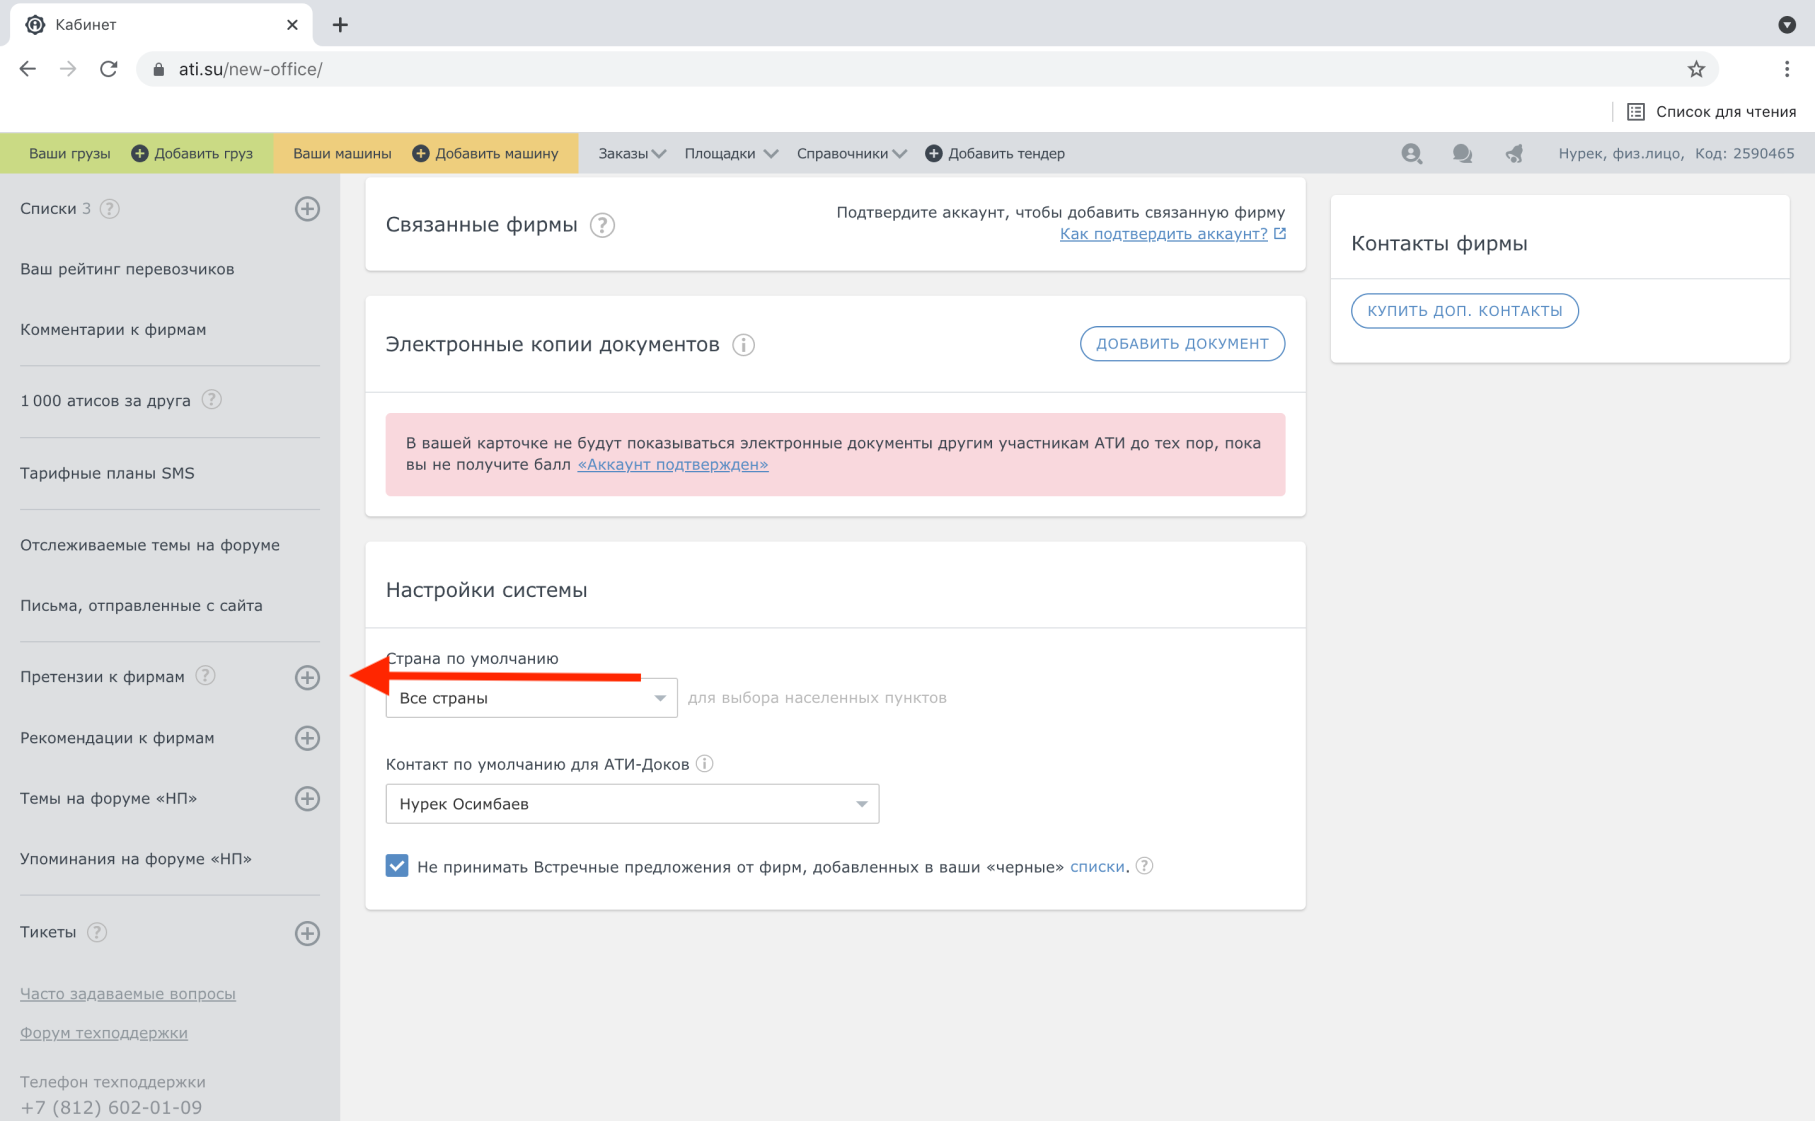This screenshot has width=1815, height=1121.
Task: Open help icon after «черные» списки text
Action: pos(1145,866)
